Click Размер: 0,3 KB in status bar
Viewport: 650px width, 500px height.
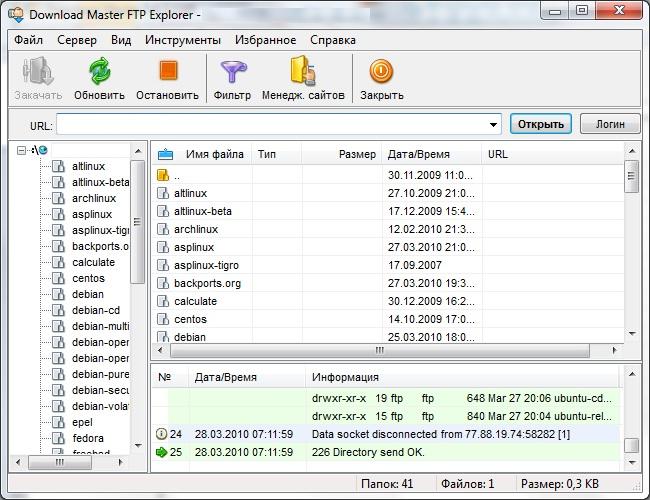coord(560,484)
